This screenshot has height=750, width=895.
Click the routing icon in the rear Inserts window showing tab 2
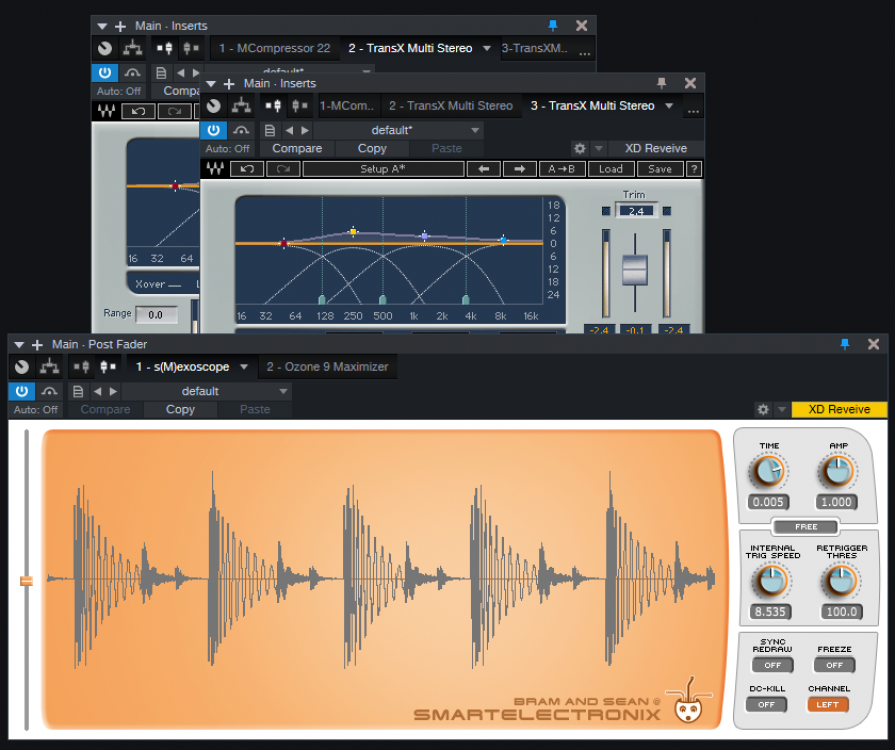pos(132,48)
